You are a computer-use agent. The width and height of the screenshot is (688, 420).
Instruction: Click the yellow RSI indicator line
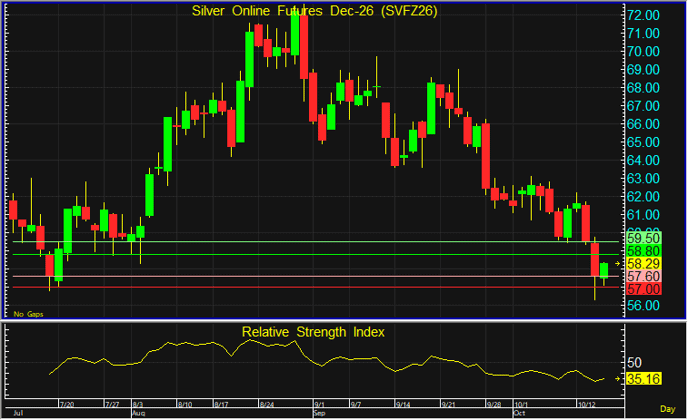[327, 361]
